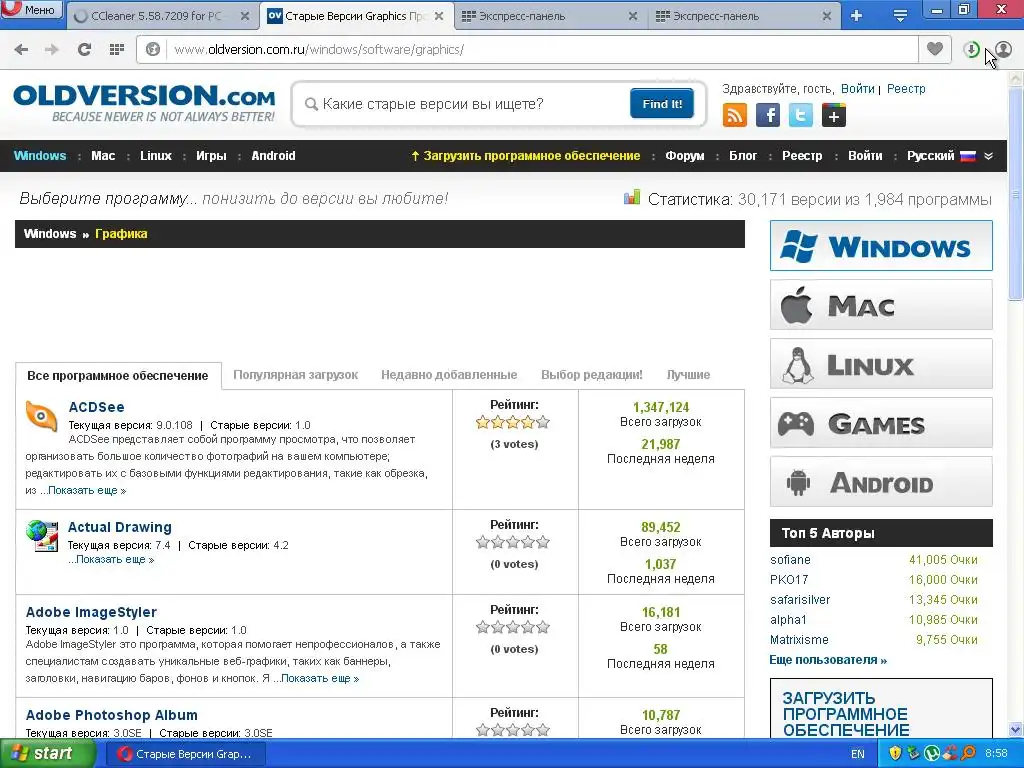Select the Выбор редакции! tab

(592, 375)
